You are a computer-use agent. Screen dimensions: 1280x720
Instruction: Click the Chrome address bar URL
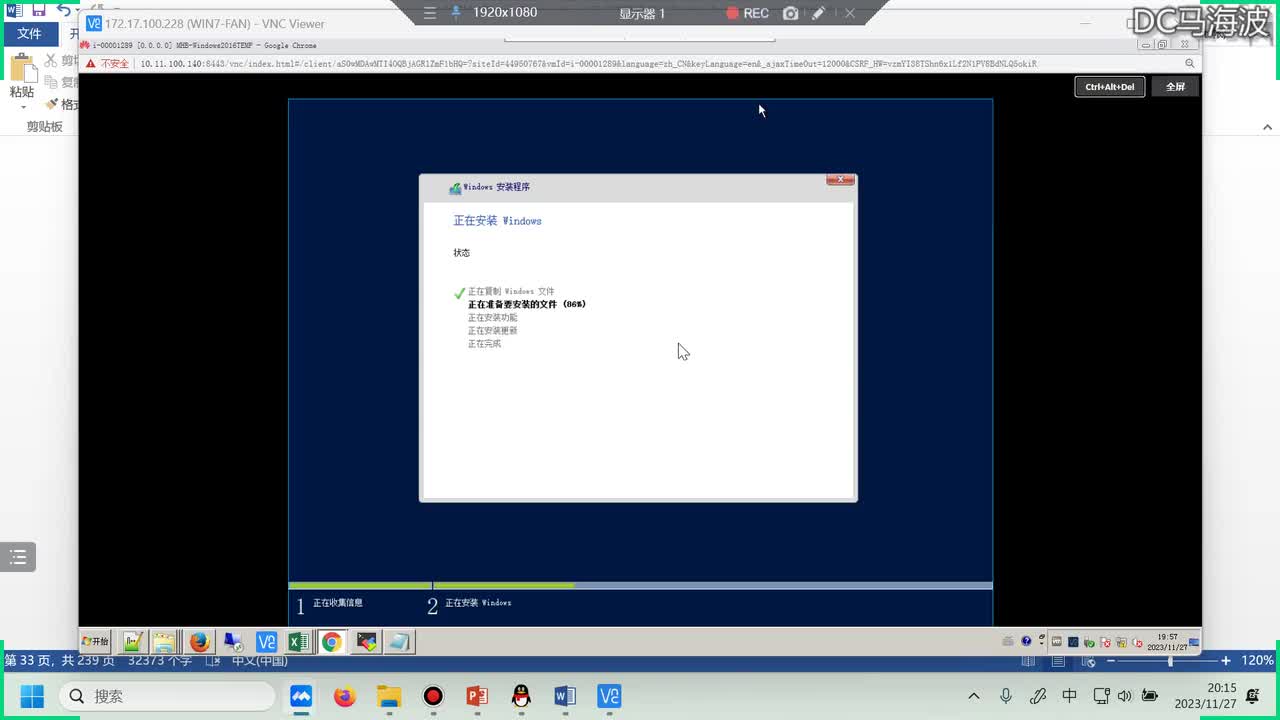pos(588,63)
